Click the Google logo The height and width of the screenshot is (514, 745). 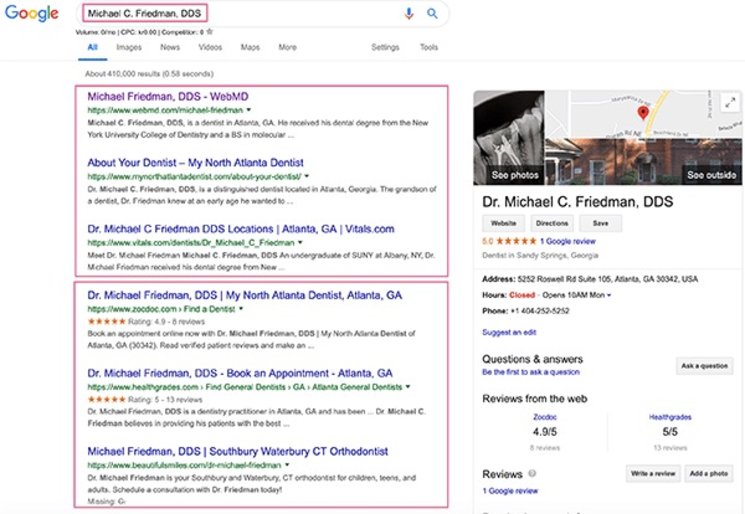[x=31, y=13]
